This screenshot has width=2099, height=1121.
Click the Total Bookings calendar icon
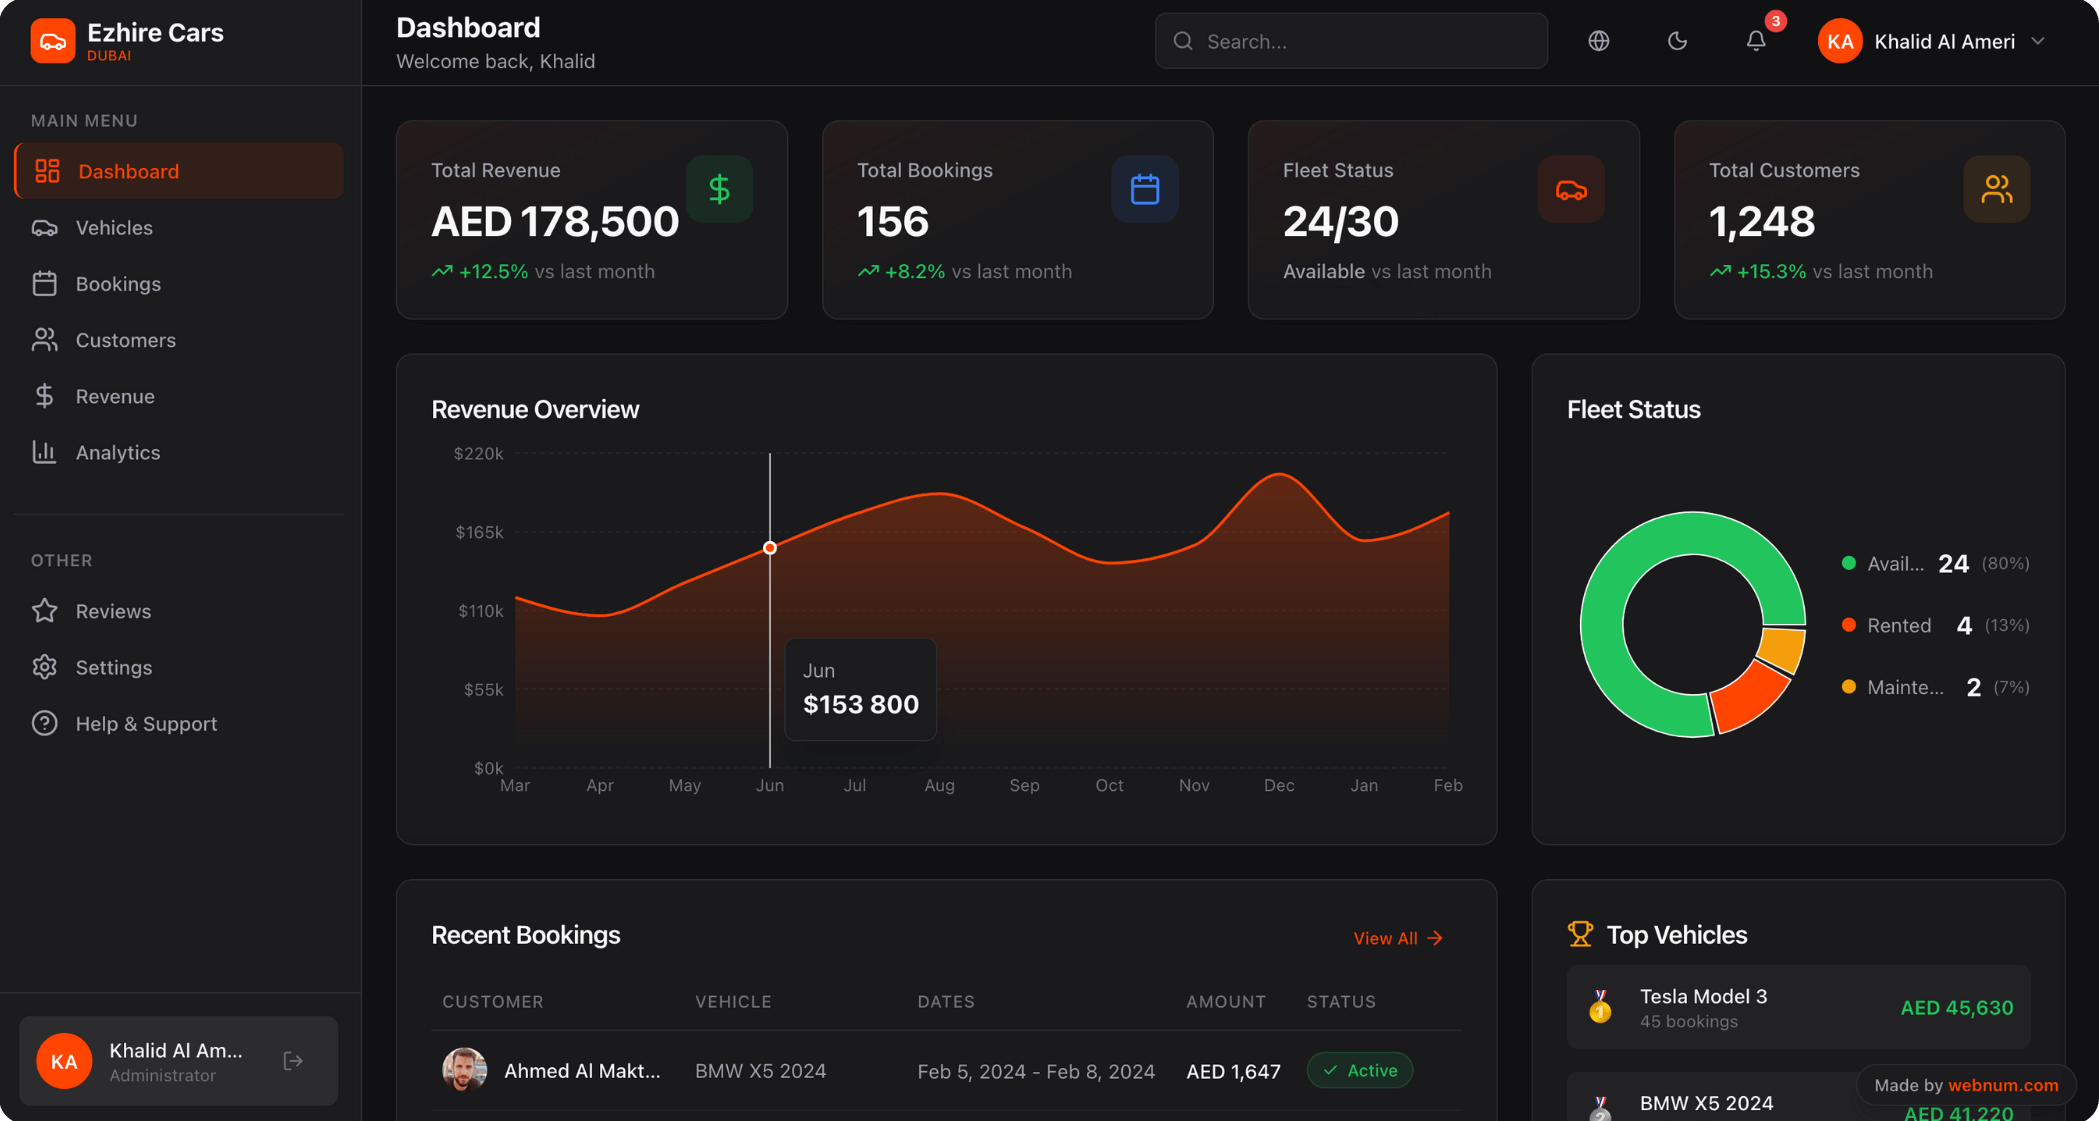coord(1144,189)
